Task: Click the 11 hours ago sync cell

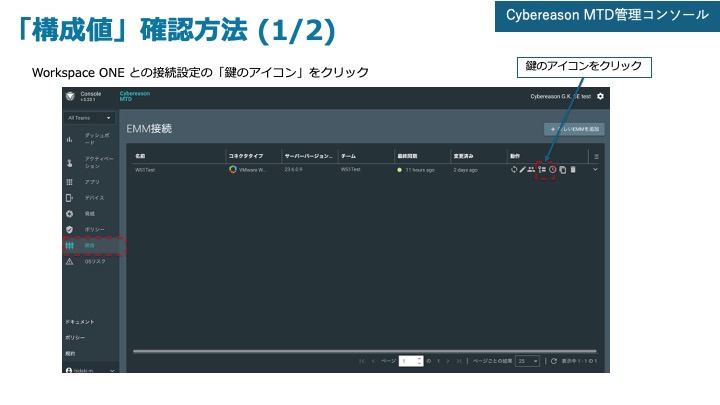Action: (420, 170)
